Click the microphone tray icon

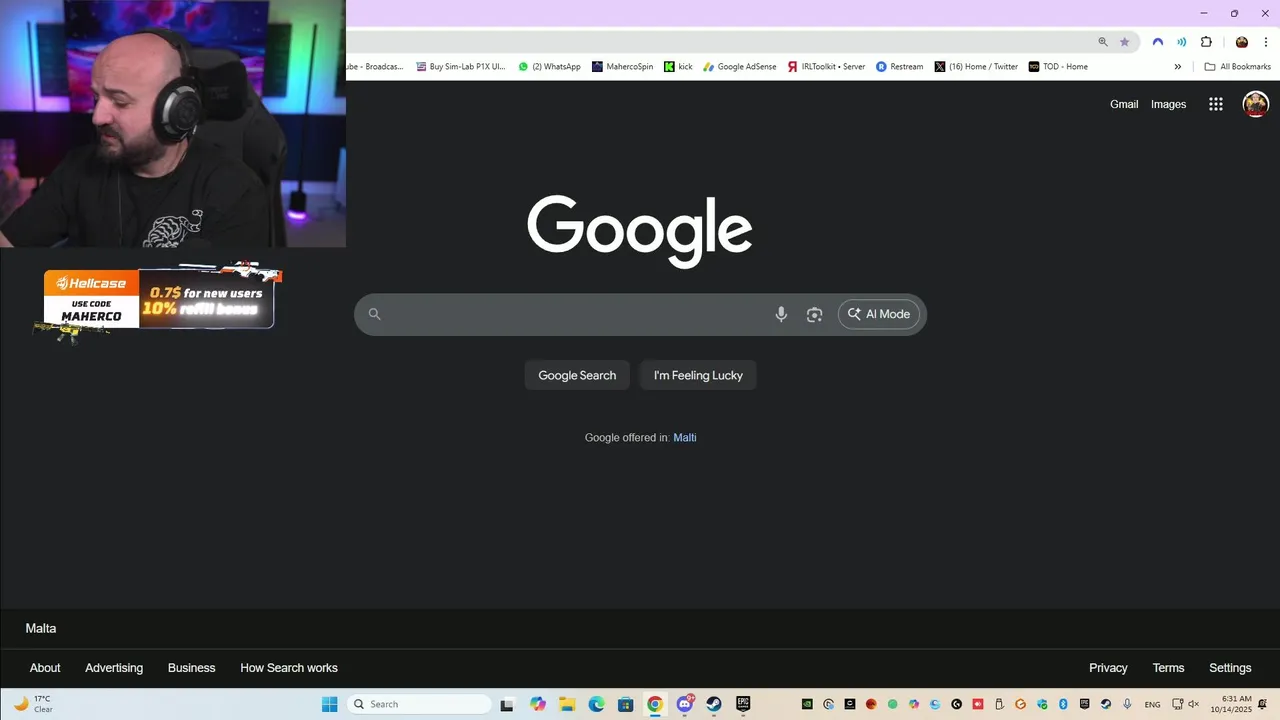tap(1127, 704)
